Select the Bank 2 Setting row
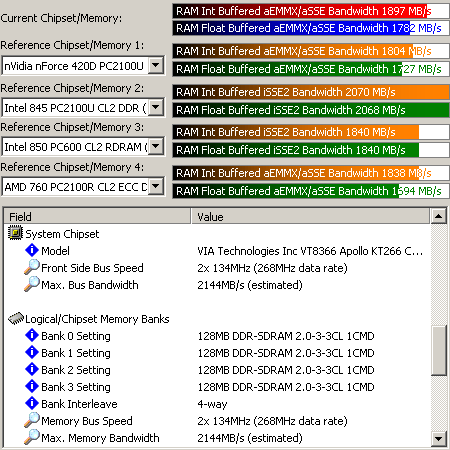The height and width of the screenshot is (450, 450). point(217,370)
